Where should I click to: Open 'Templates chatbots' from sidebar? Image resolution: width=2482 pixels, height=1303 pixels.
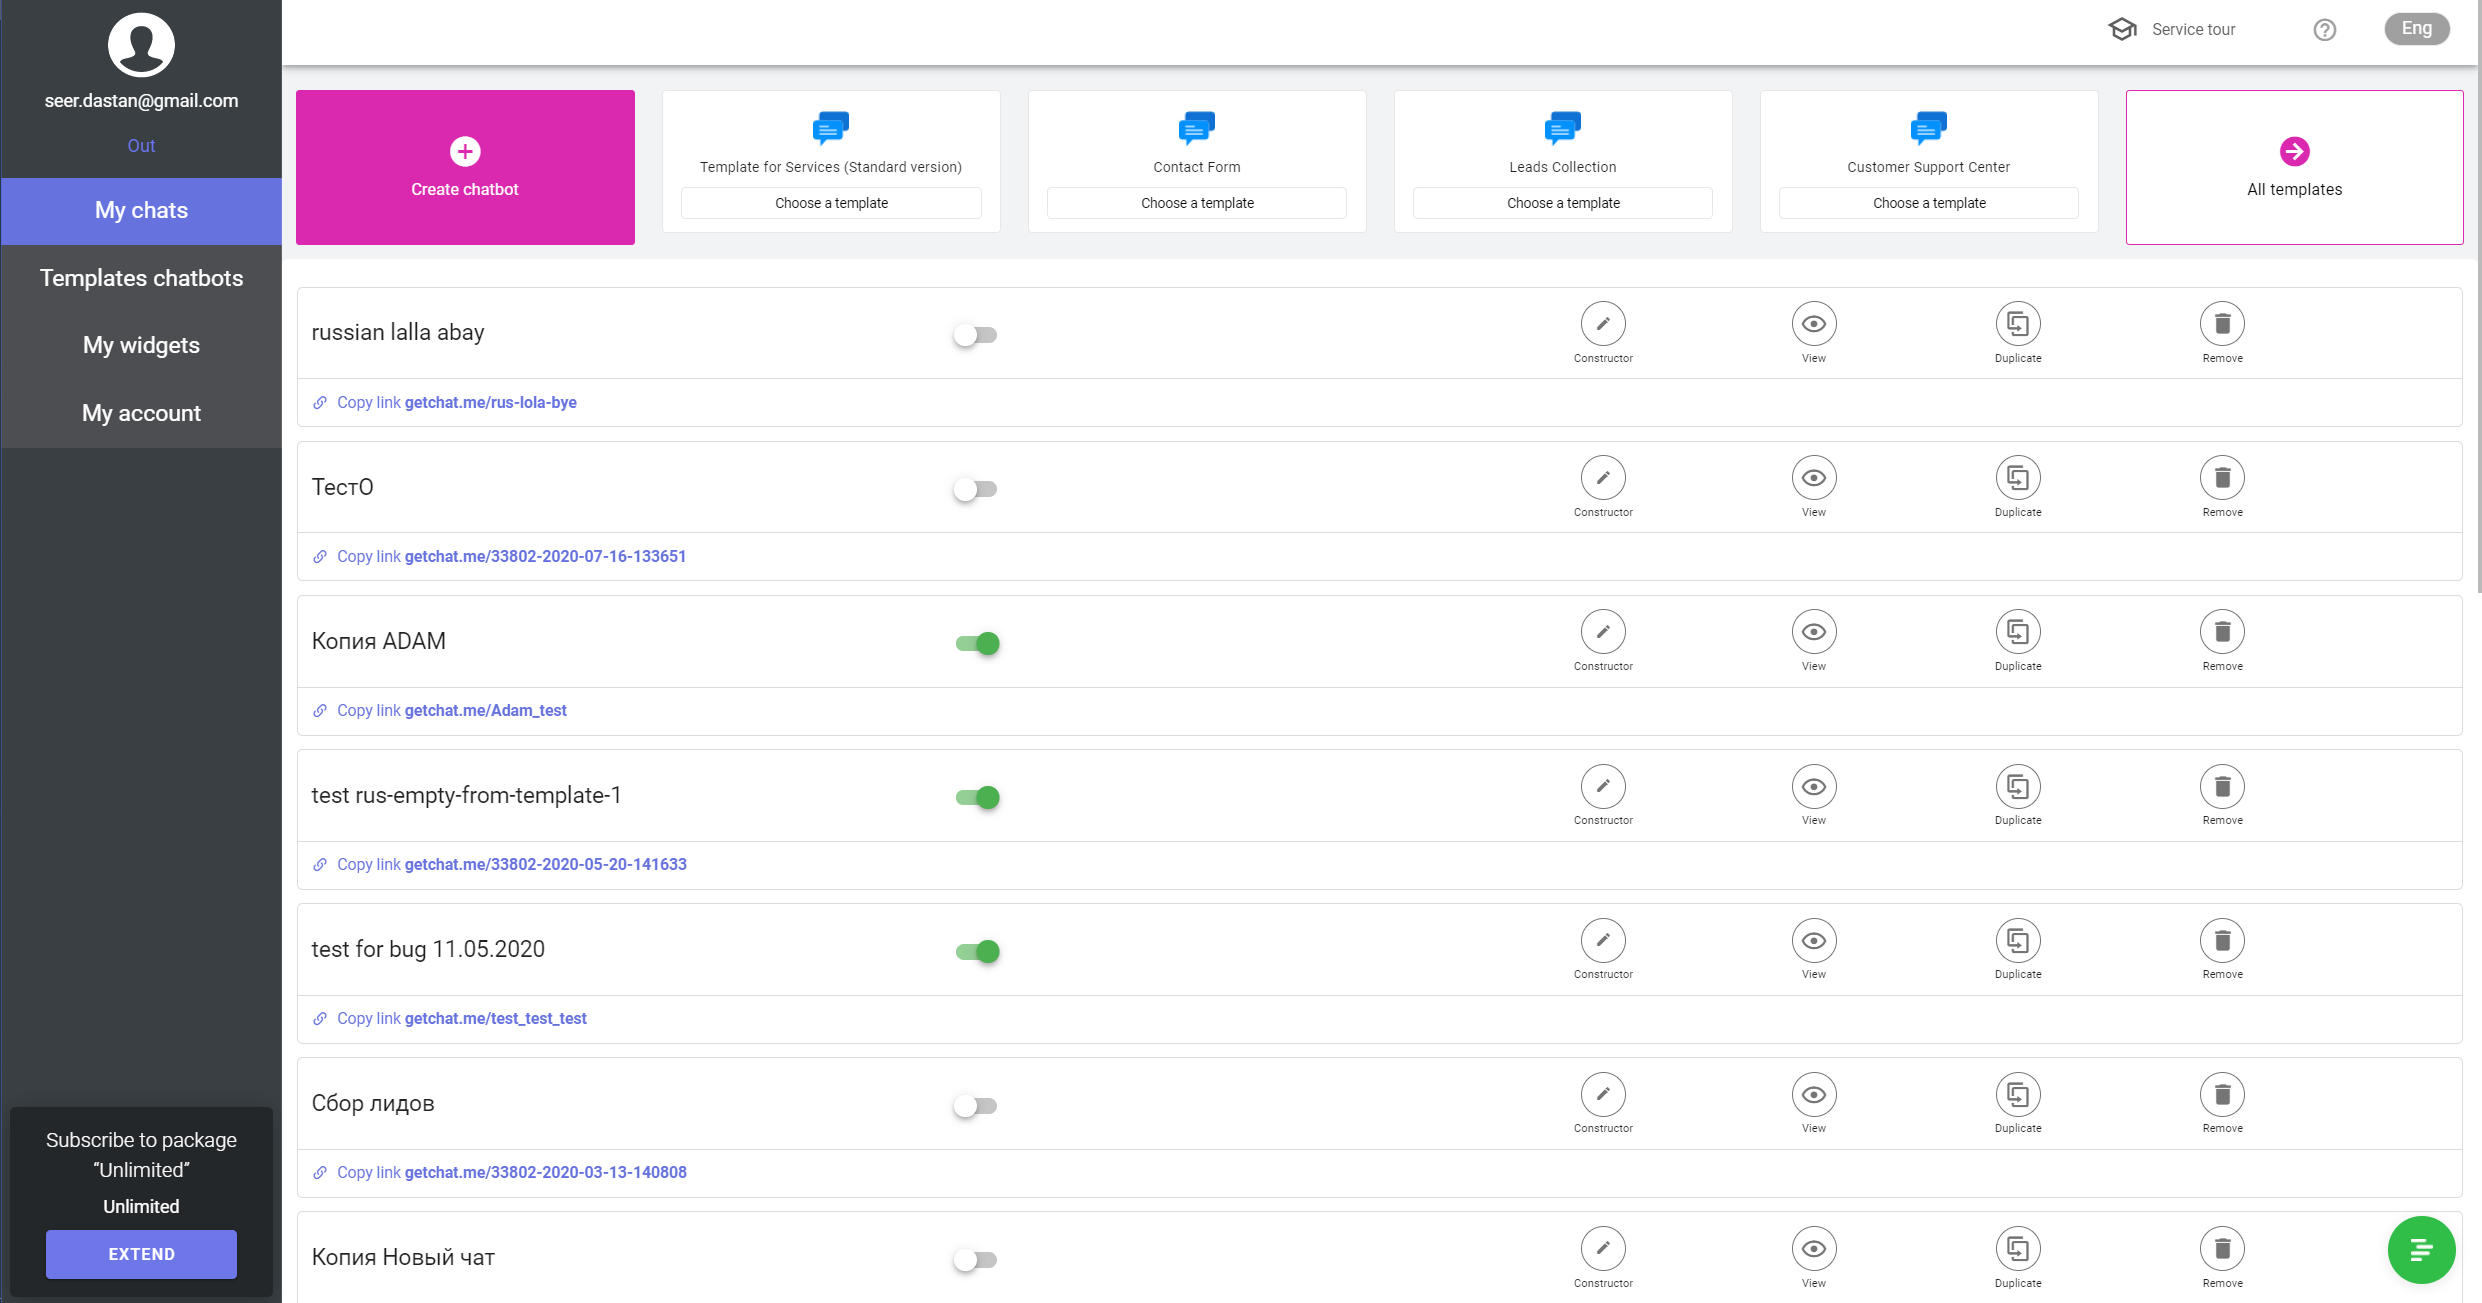tap(141, 277)
